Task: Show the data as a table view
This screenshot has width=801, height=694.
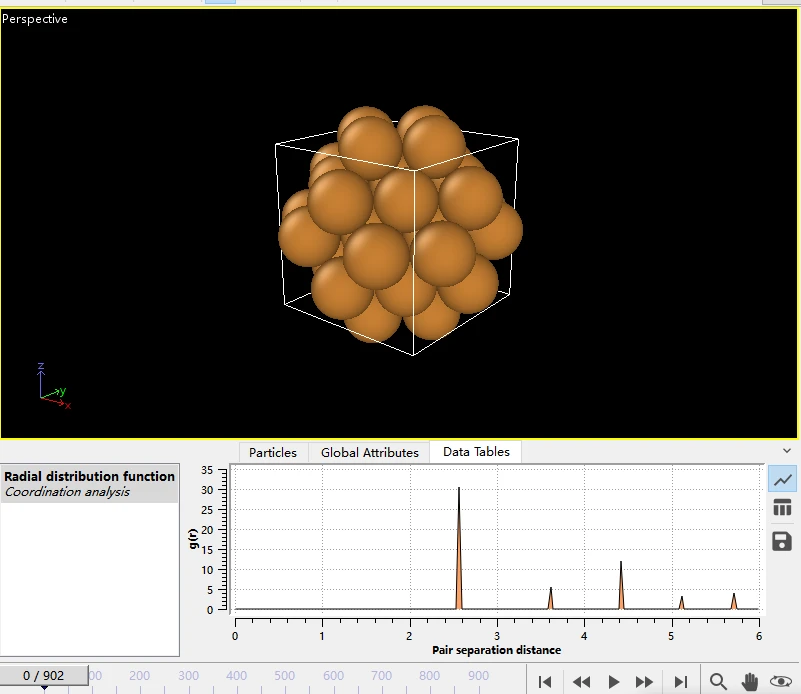Action: click(x=783, y=509)
